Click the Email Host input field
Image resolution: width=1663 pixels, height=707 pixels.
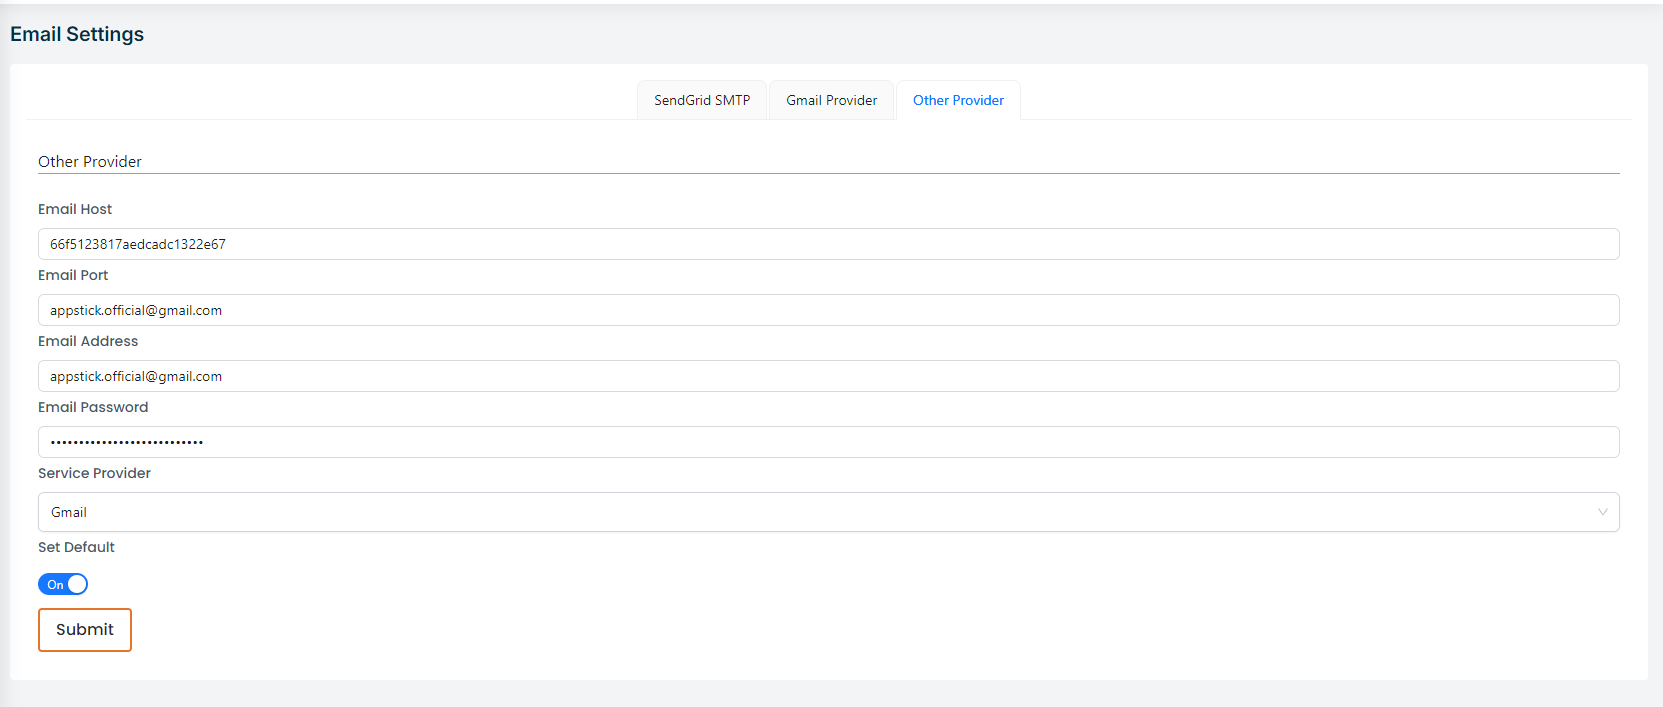point(828,244)
